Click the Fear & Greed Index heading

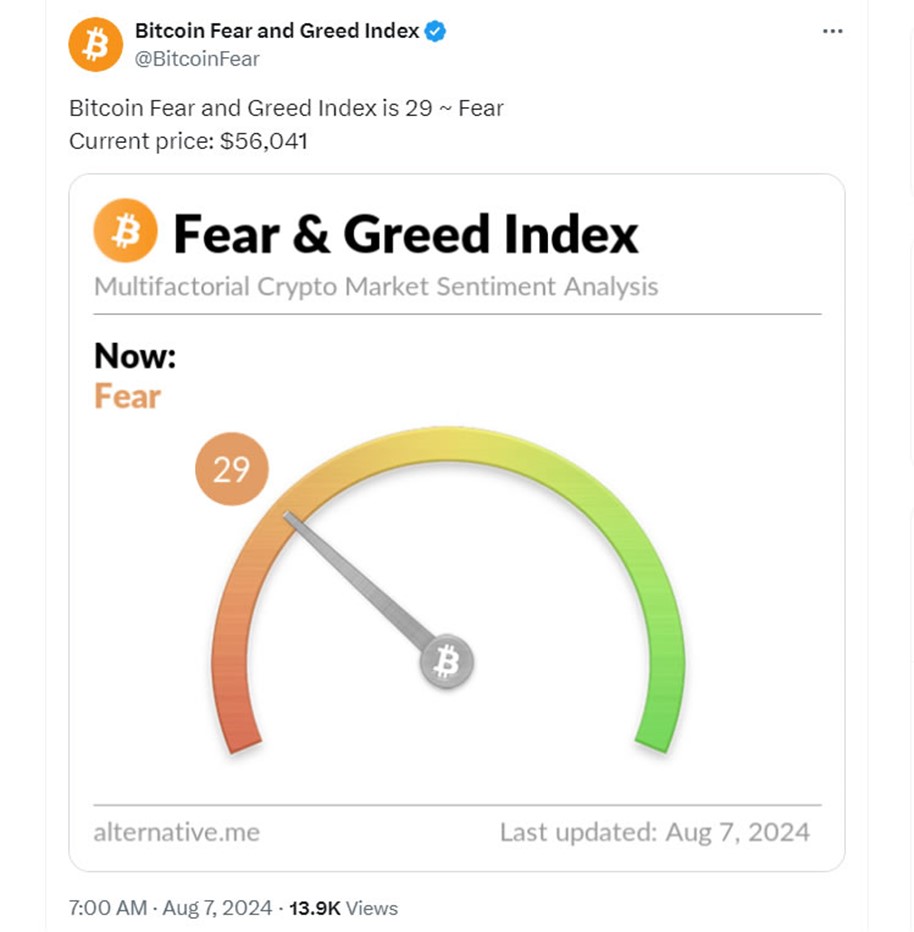pyautogui.click(x=406, y=234)
